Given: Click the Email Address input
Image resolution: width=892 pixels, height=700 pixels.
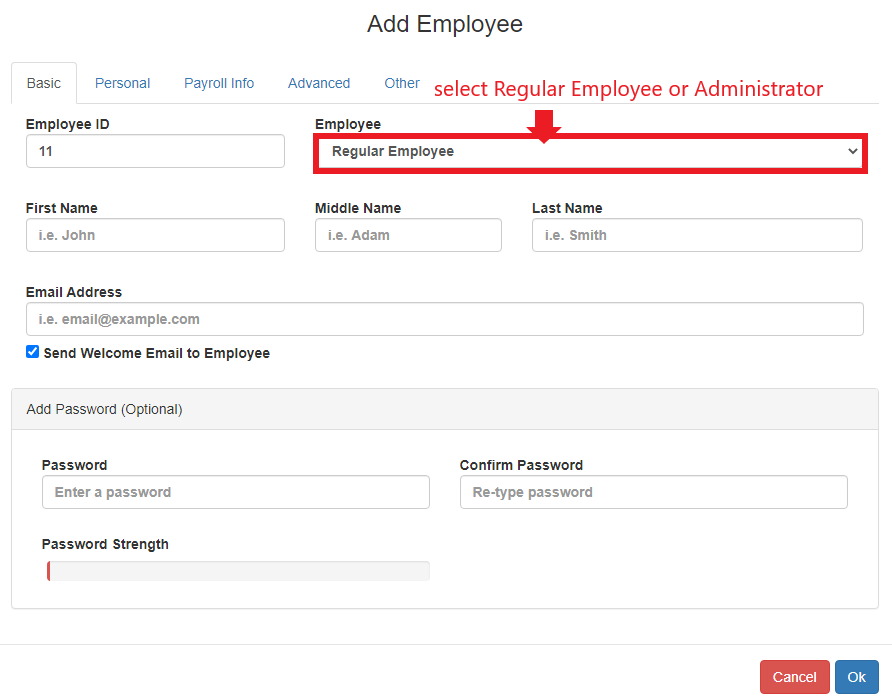Looking at the screenshot, I should pos(444,320).
